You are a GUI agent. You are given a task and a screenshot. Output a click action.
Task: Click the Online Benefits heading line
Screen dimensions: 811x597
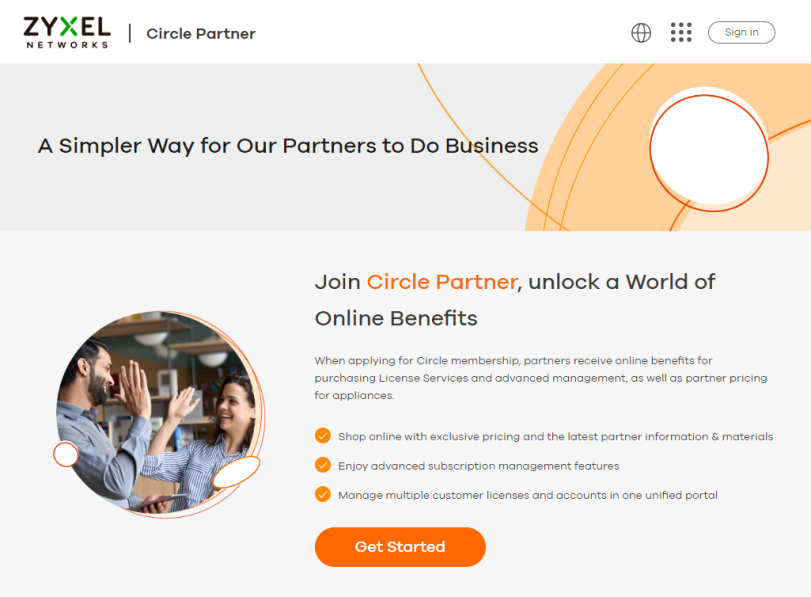tap(396, 318)
